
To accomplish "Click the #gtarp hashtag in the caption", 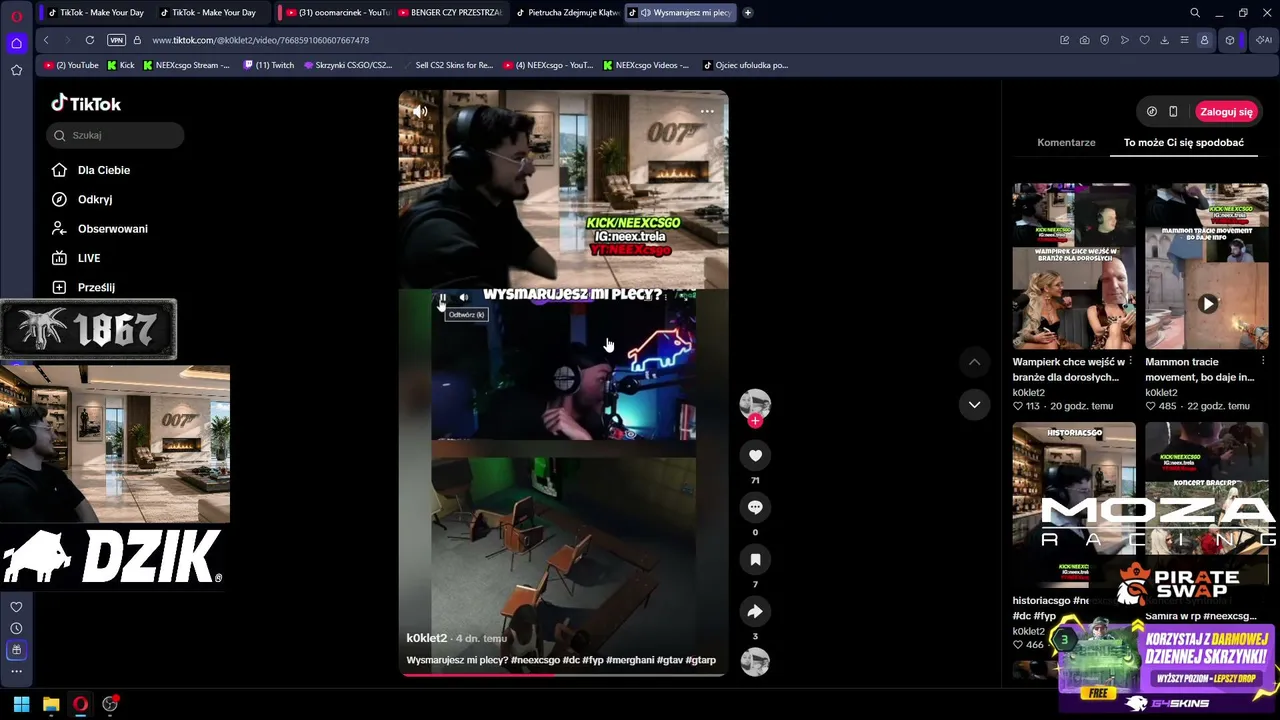I will 701,660.
